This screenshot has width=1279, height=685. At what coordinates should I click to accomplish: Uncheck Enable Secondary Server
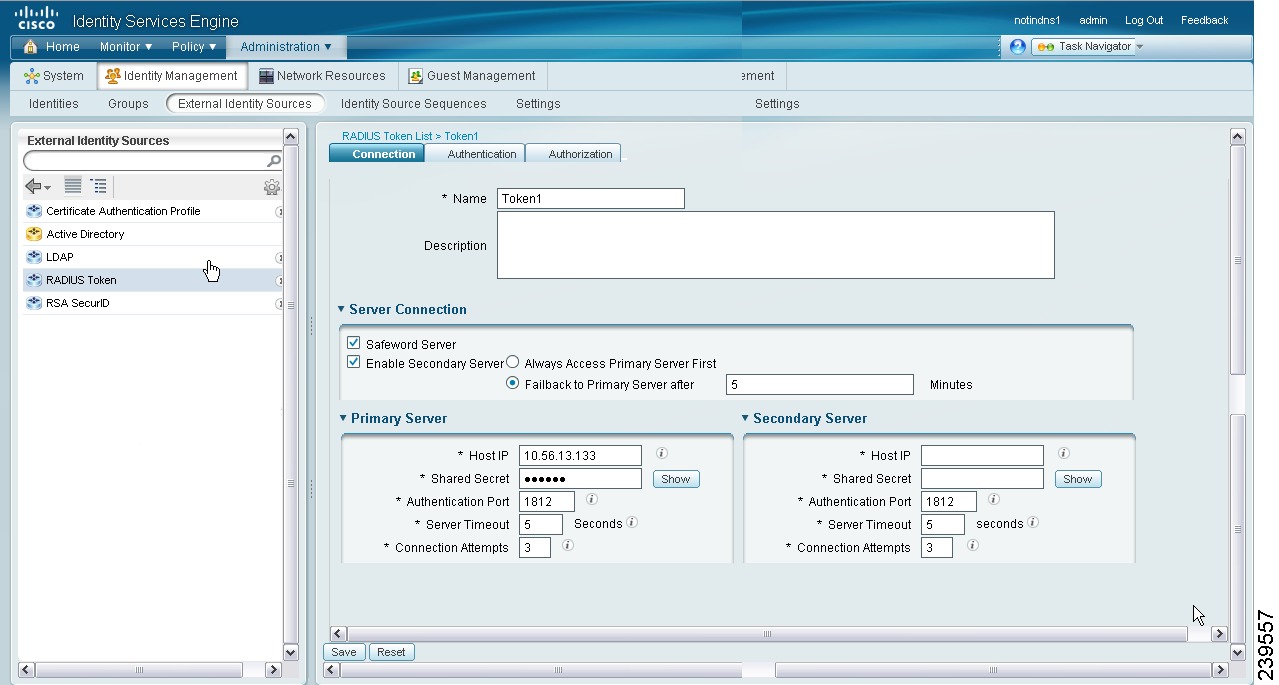click(353, 362)
